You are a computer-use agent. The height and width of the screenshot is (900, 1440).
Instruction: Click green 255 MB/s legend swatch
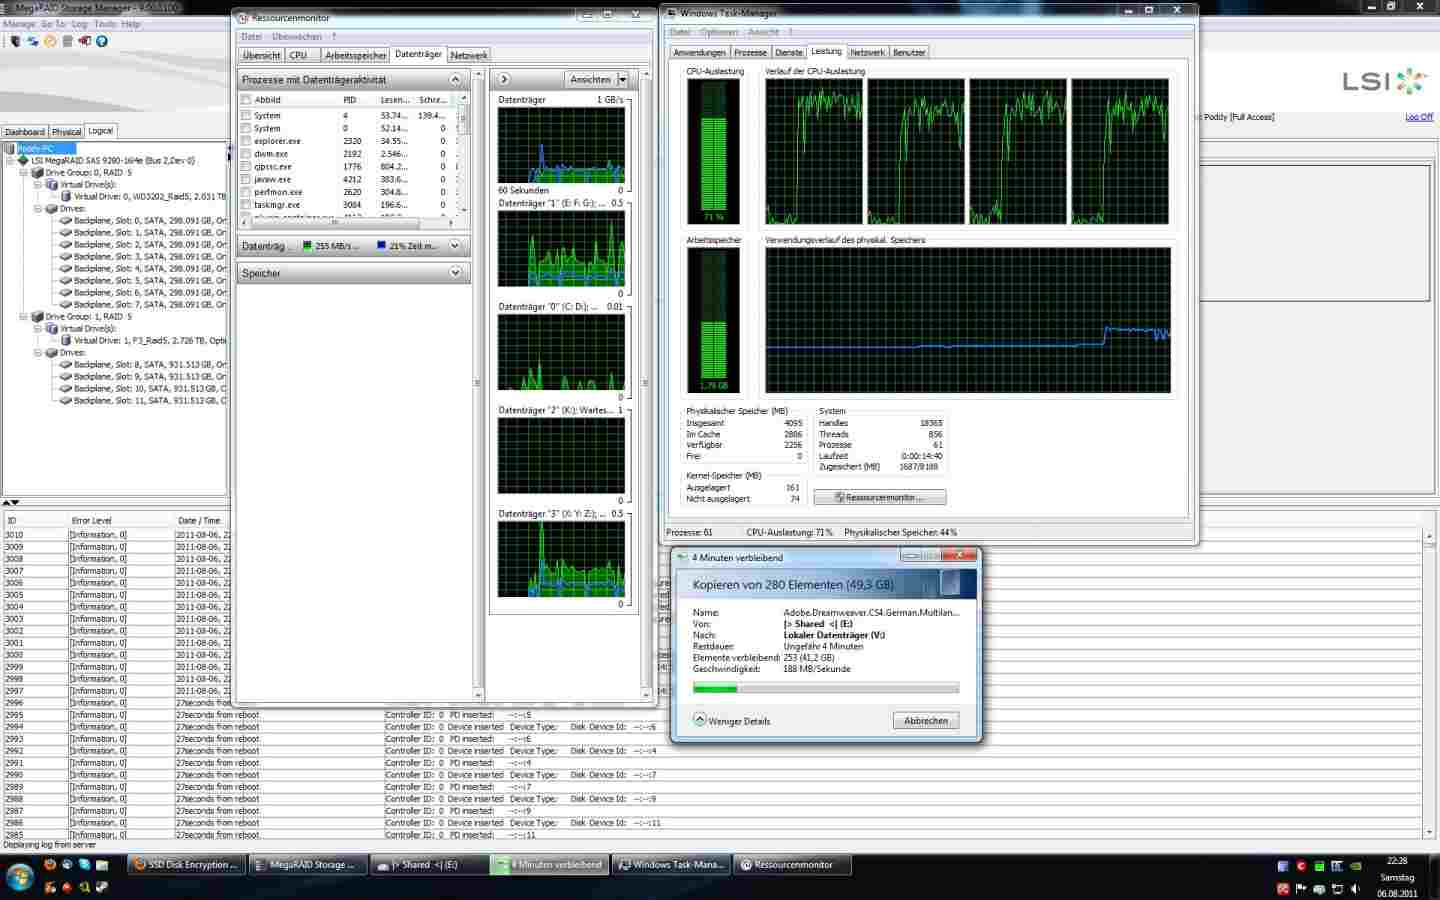(x=307, y=245)
